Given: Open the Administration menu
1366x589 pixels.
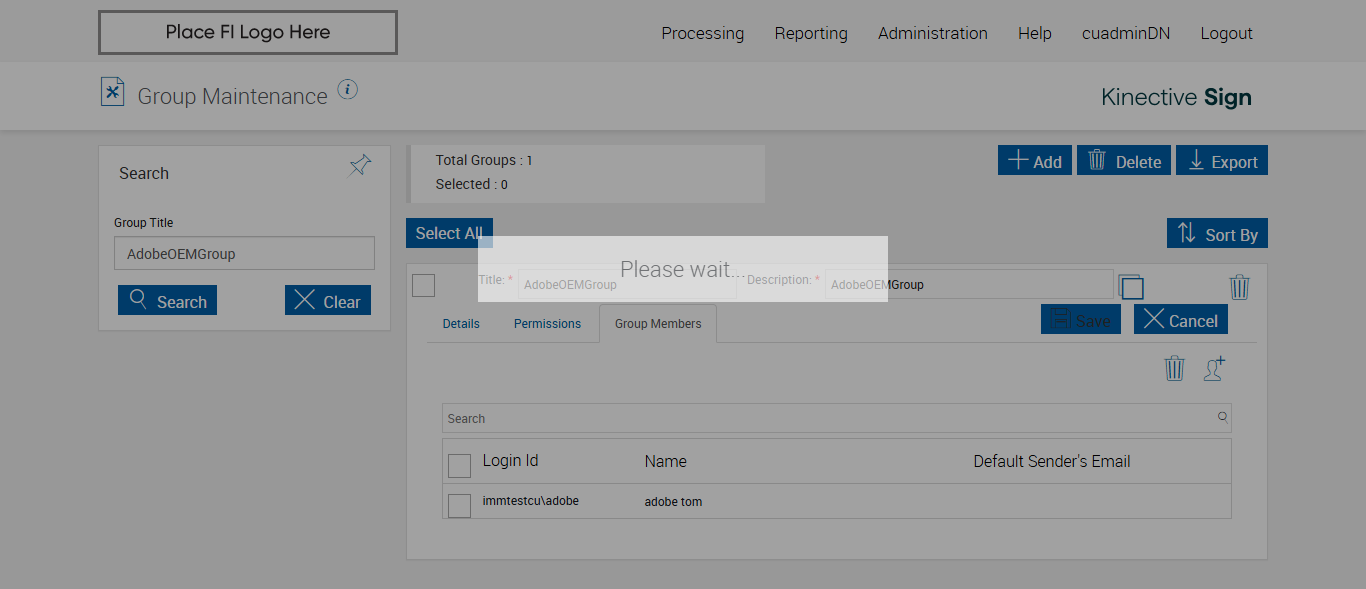Looking at the screenshot, I should (x=932, y=33).
